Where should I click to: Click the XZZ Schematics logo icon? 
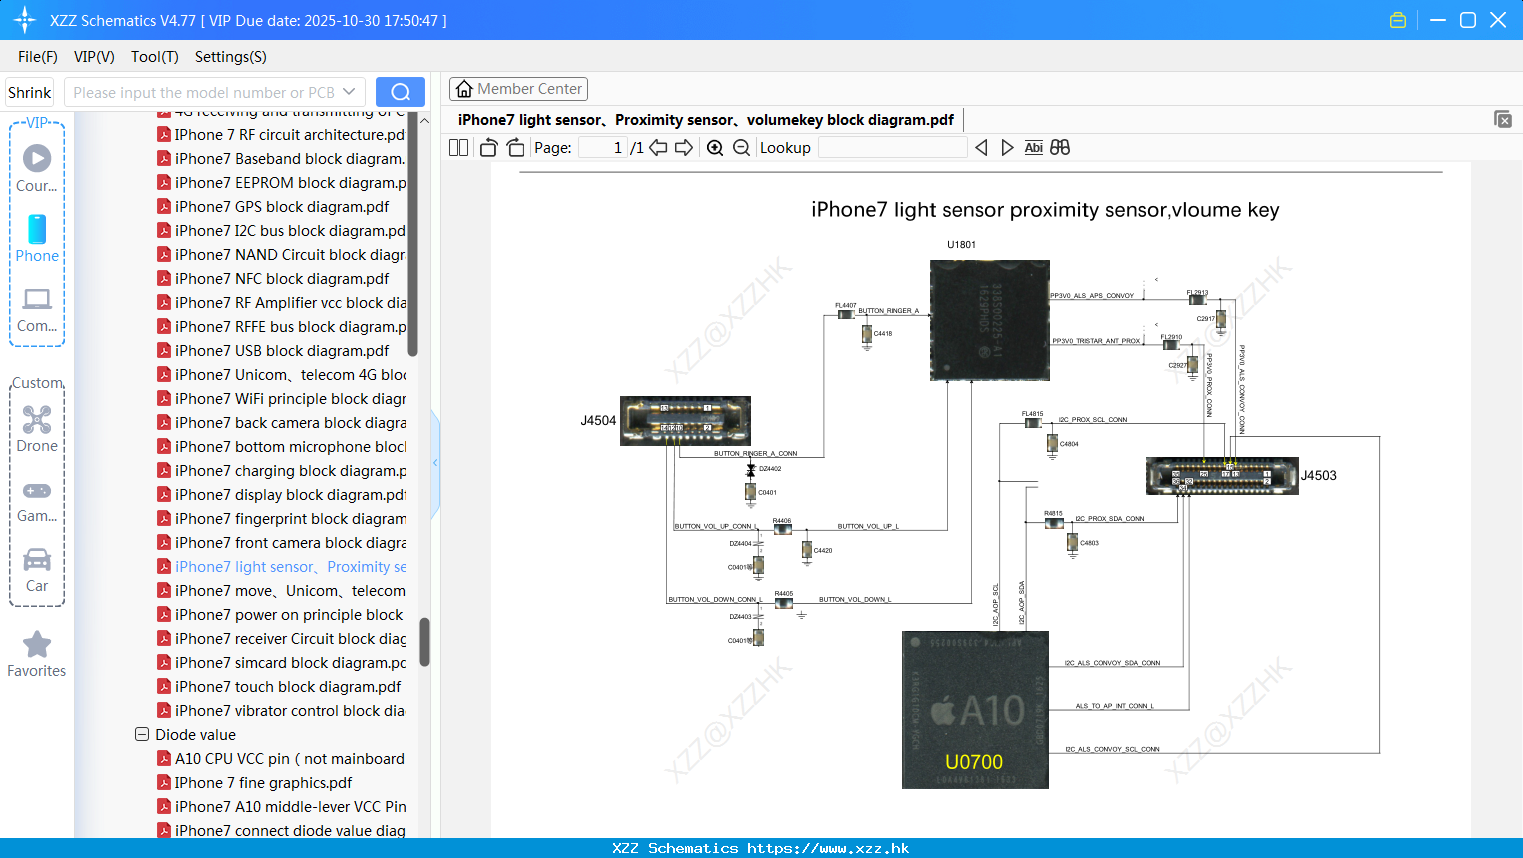(x=25, y=20)
